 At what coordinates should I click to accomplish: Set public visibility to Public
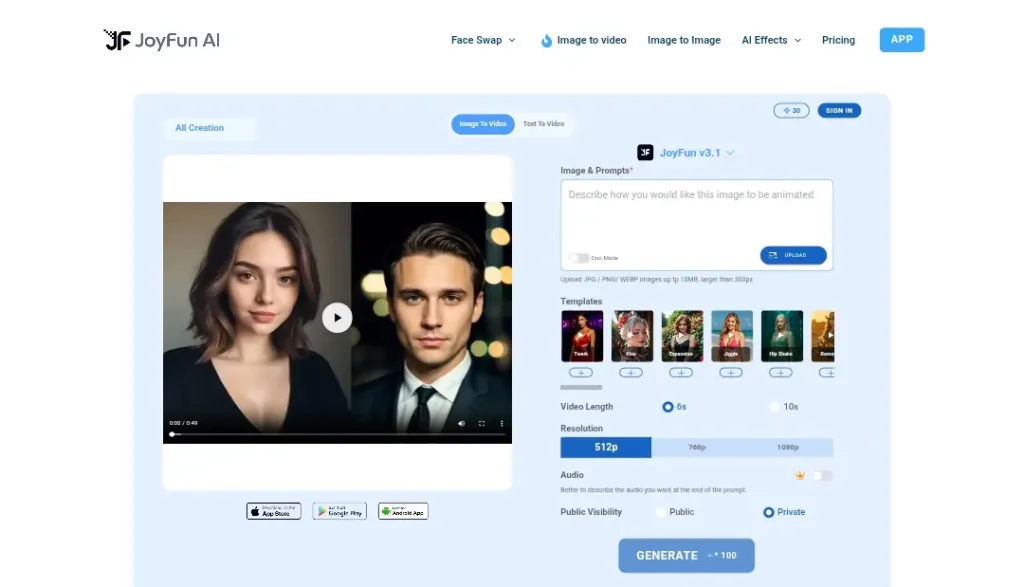(x=661, y=512)
